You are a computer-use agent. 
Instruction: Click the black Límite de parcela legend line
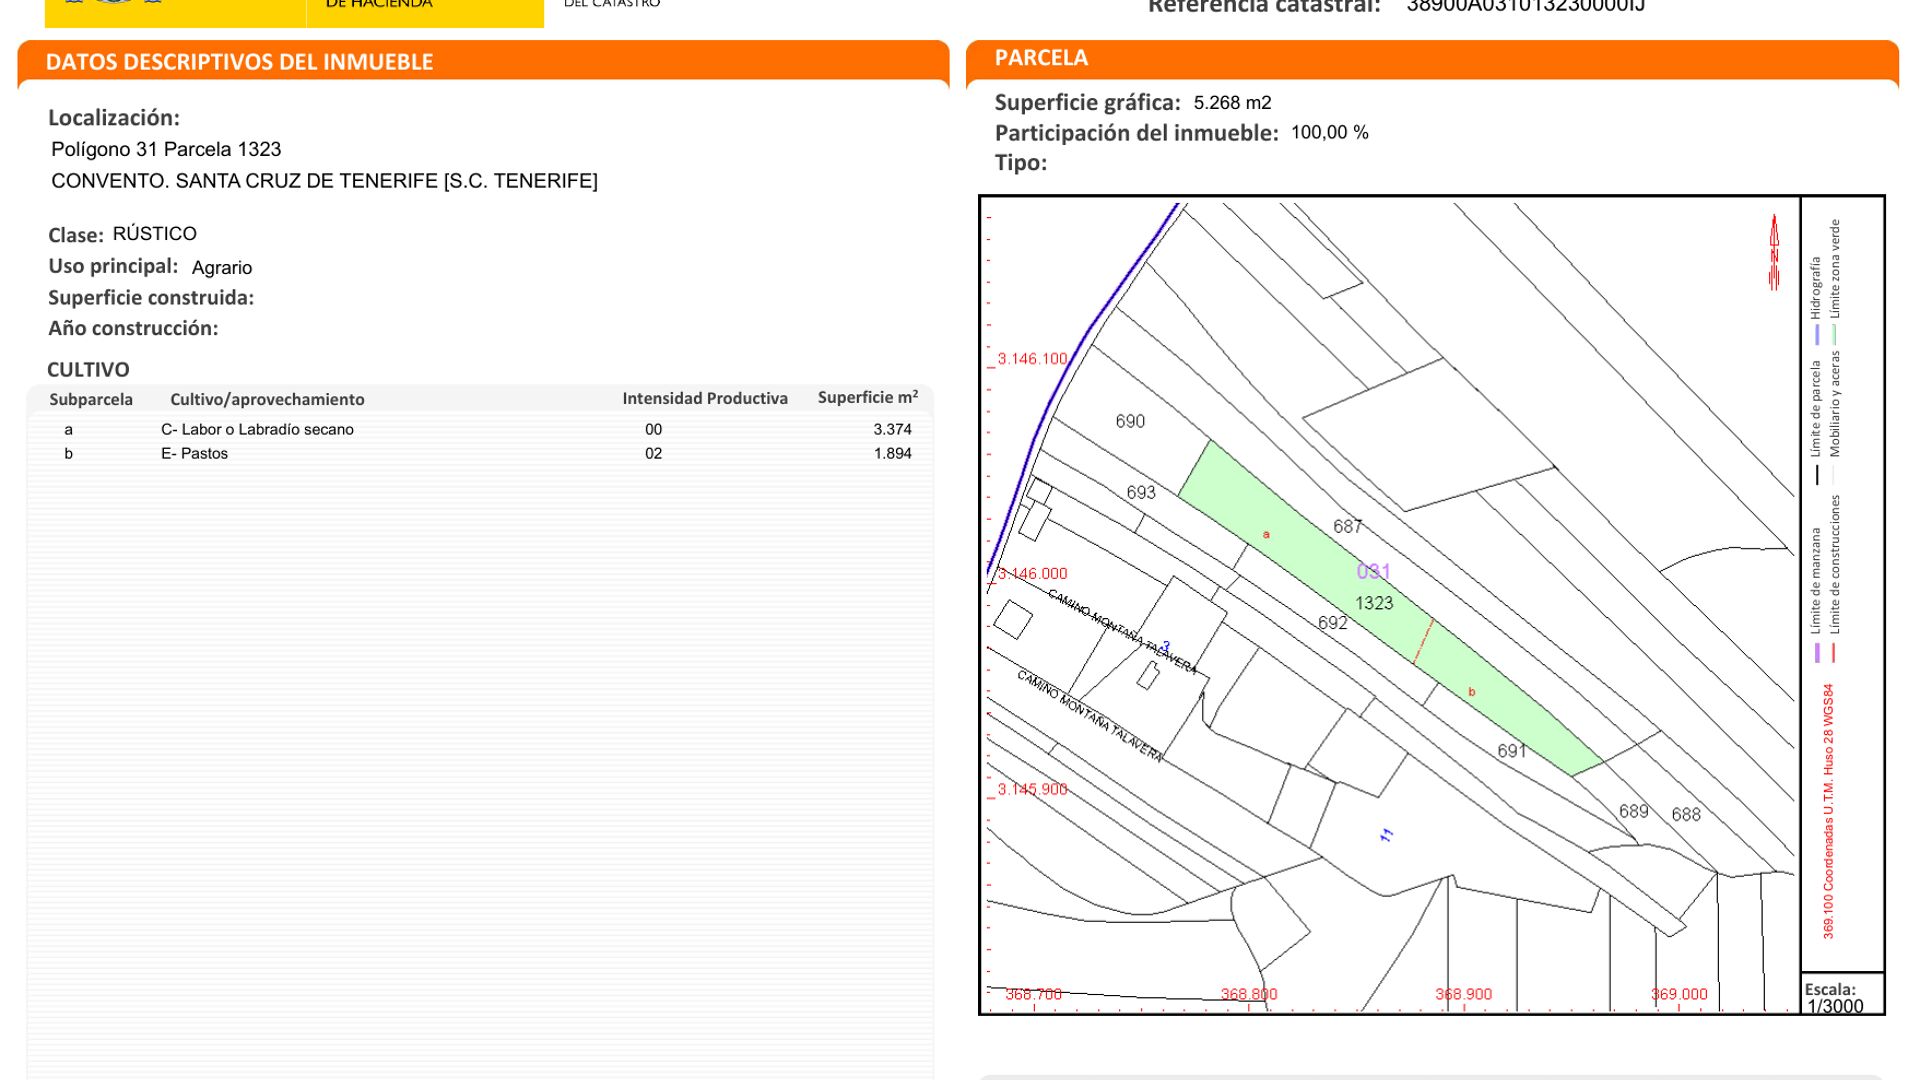coord(1817,475)
